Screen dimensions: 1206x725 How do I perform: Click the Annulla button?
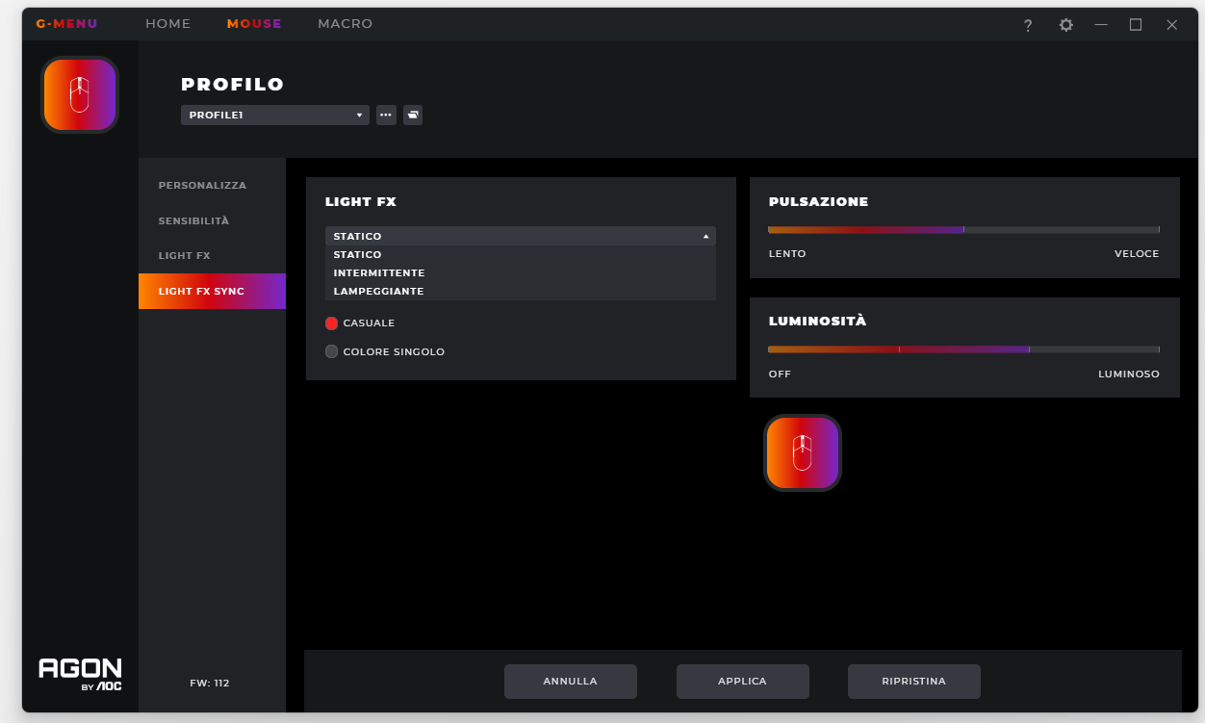(570, 681)
